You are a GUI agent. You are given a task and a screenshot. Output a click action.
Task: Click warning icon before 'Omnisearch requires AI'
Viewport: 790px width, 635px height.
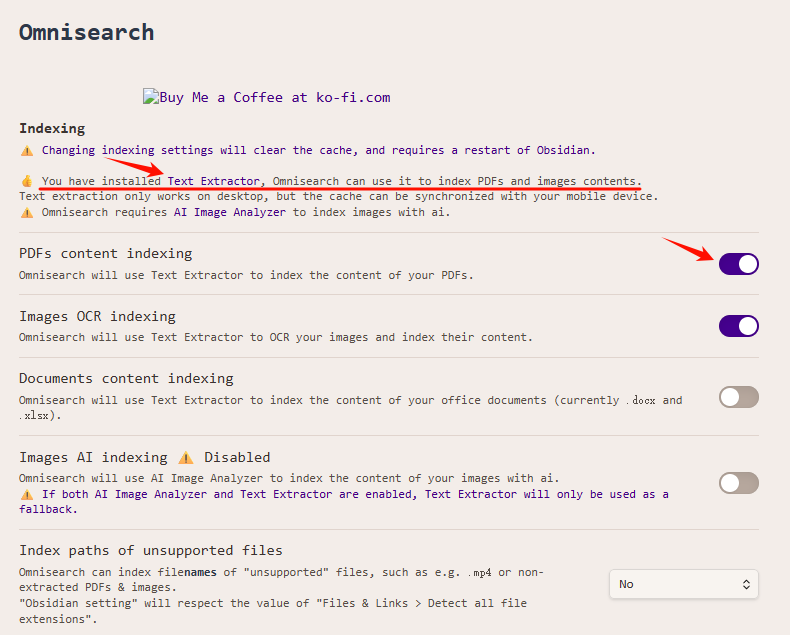tap(27, 212)
